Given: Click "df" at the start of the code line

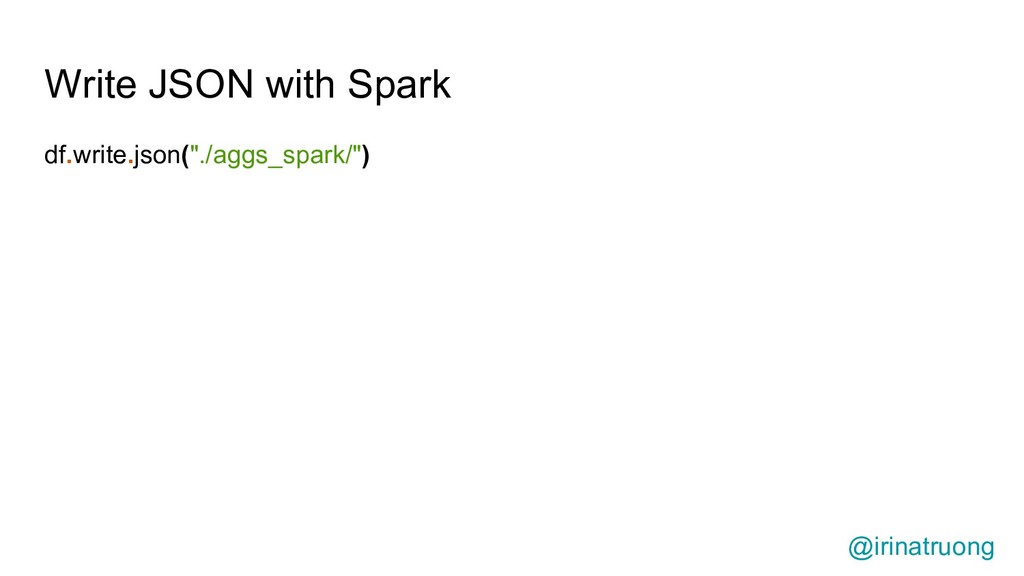Looking at the screenshot, I should (x=55, y=155).
